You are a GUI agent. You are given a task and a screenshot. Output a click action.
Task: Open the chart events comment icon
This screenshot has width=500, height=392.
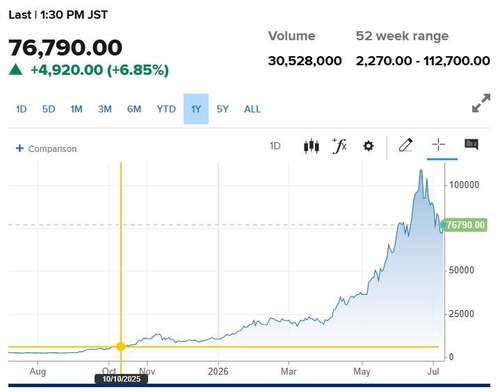pyautogui.click(x=471, y=144)
